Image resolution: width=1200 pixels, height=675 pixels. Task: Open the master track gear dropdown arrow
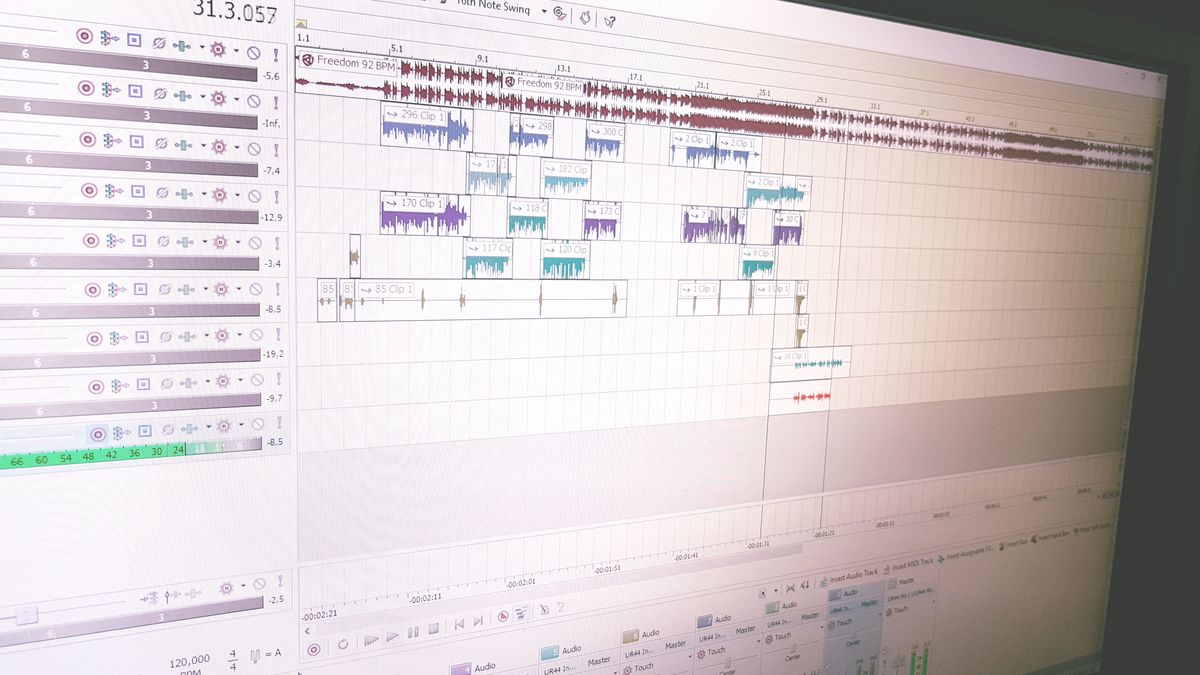(x=242, y=587)
